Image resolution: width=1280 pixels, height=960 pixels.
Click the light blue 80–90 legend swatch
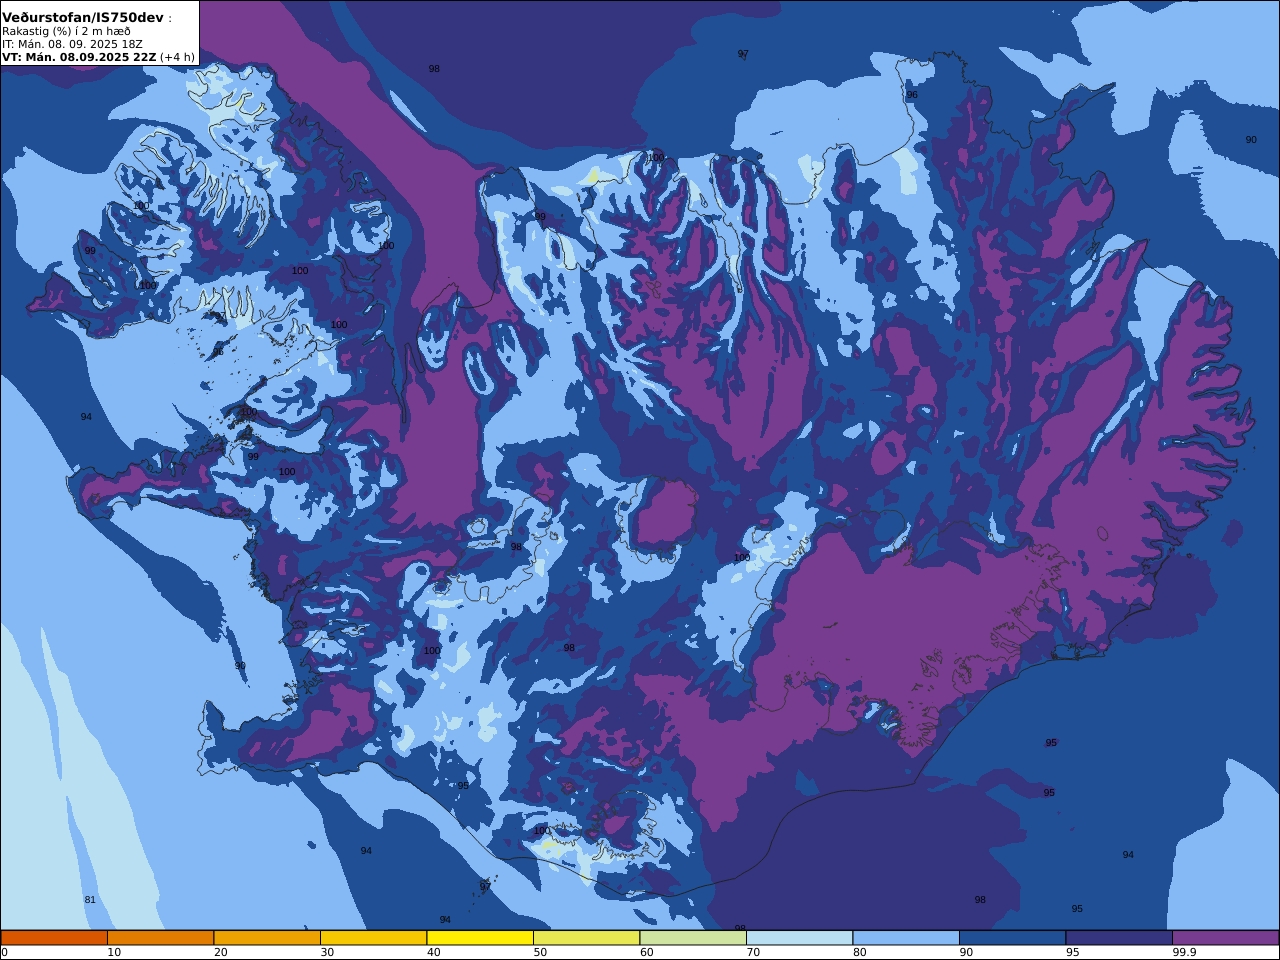[906, 938]
